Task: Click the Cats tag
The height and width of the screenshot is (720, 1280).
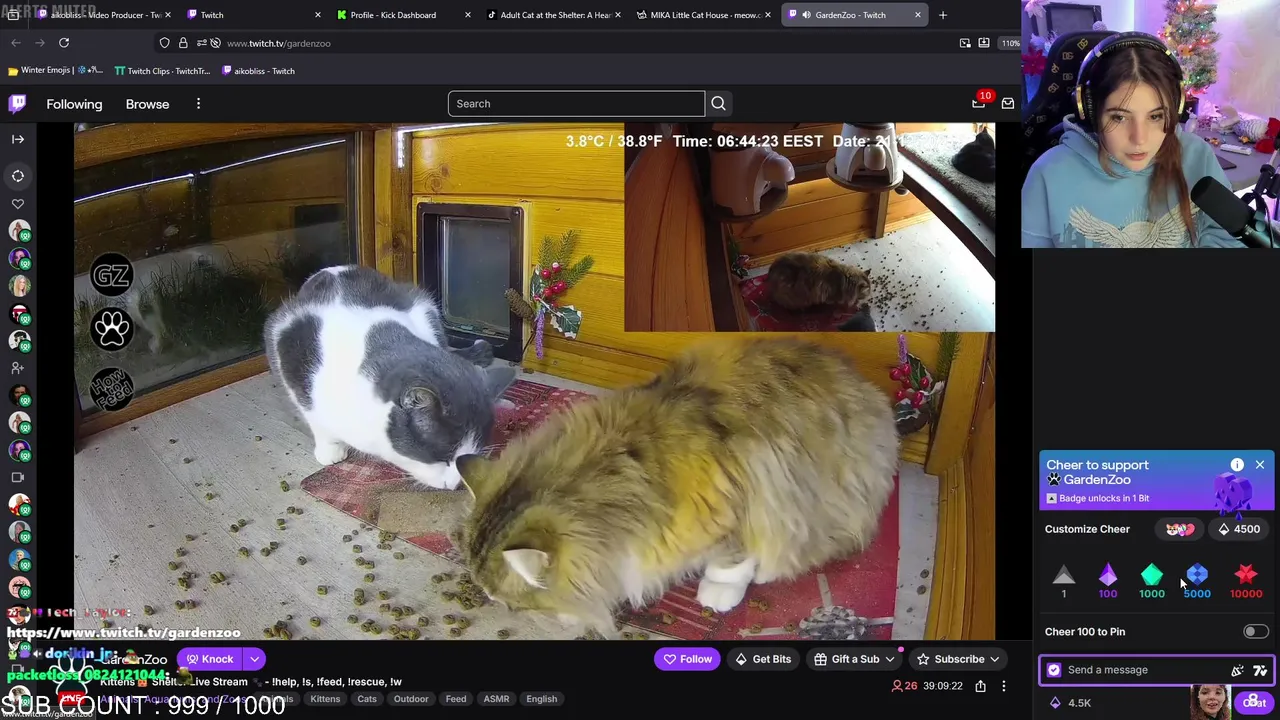Action: [367, 699]
